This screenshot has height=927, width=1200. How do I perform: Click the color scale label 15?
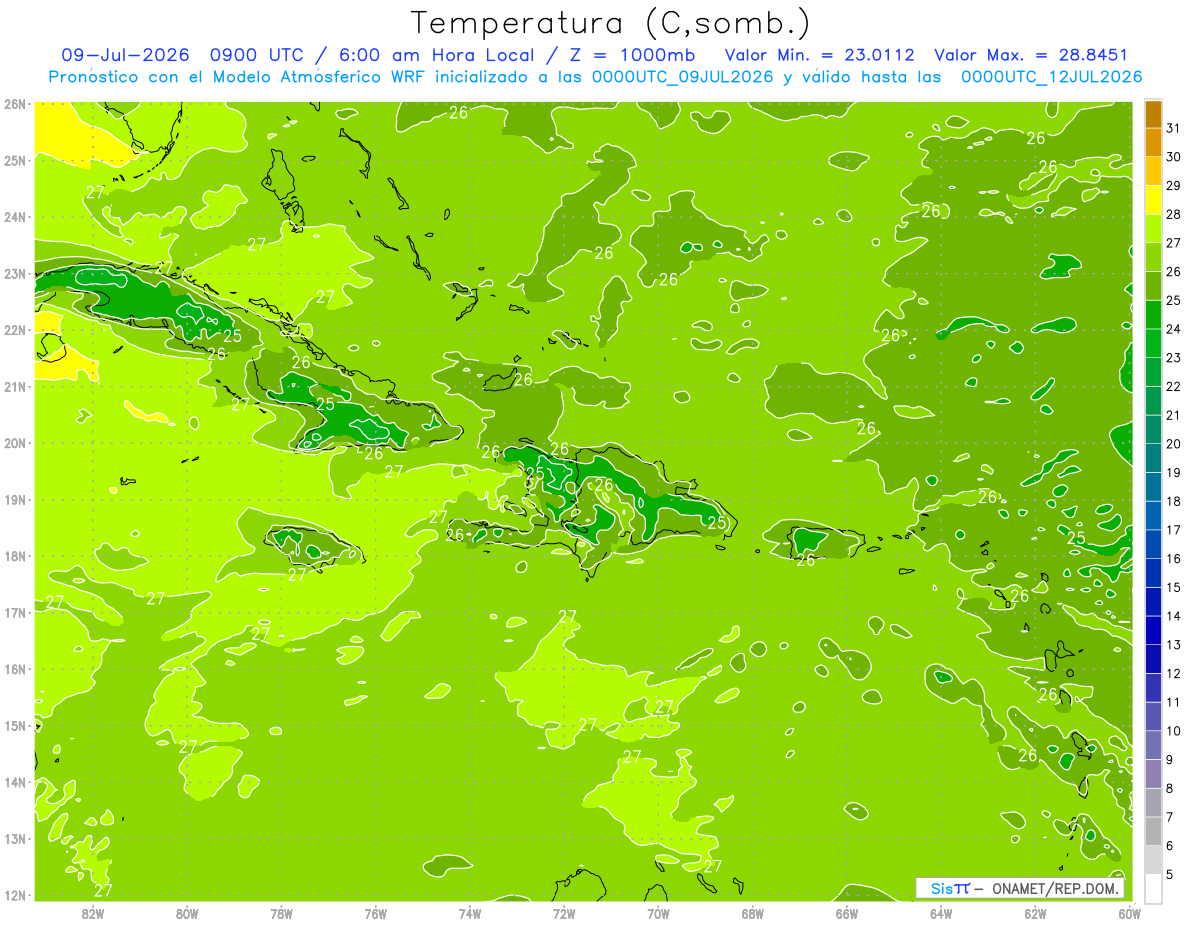(x=1173, y=587)
